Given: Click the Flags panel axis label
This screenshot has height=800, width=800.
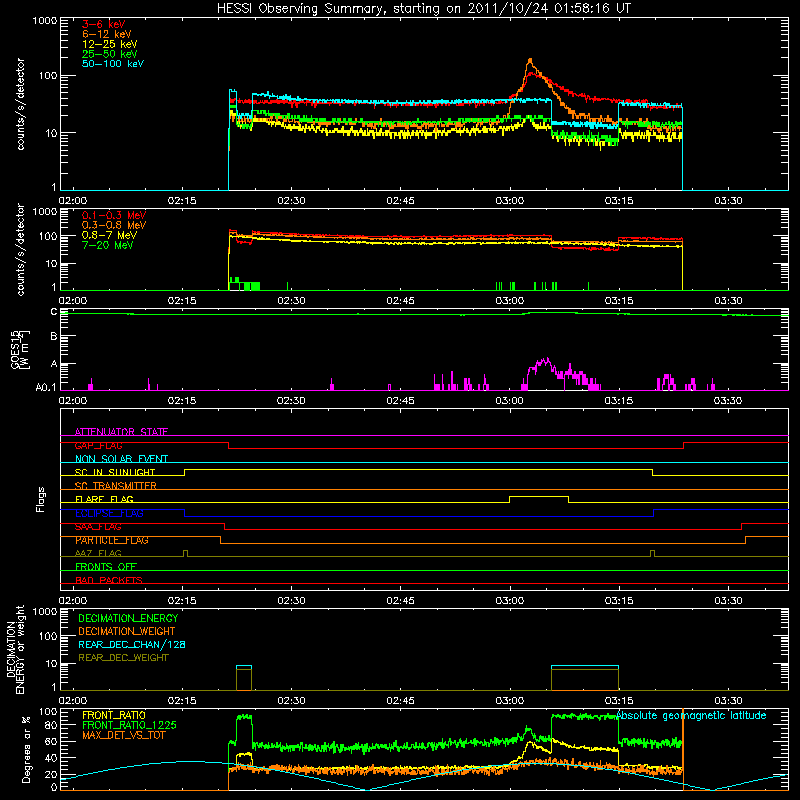Looking at the screenshot, I should click(x=41, y=499).
